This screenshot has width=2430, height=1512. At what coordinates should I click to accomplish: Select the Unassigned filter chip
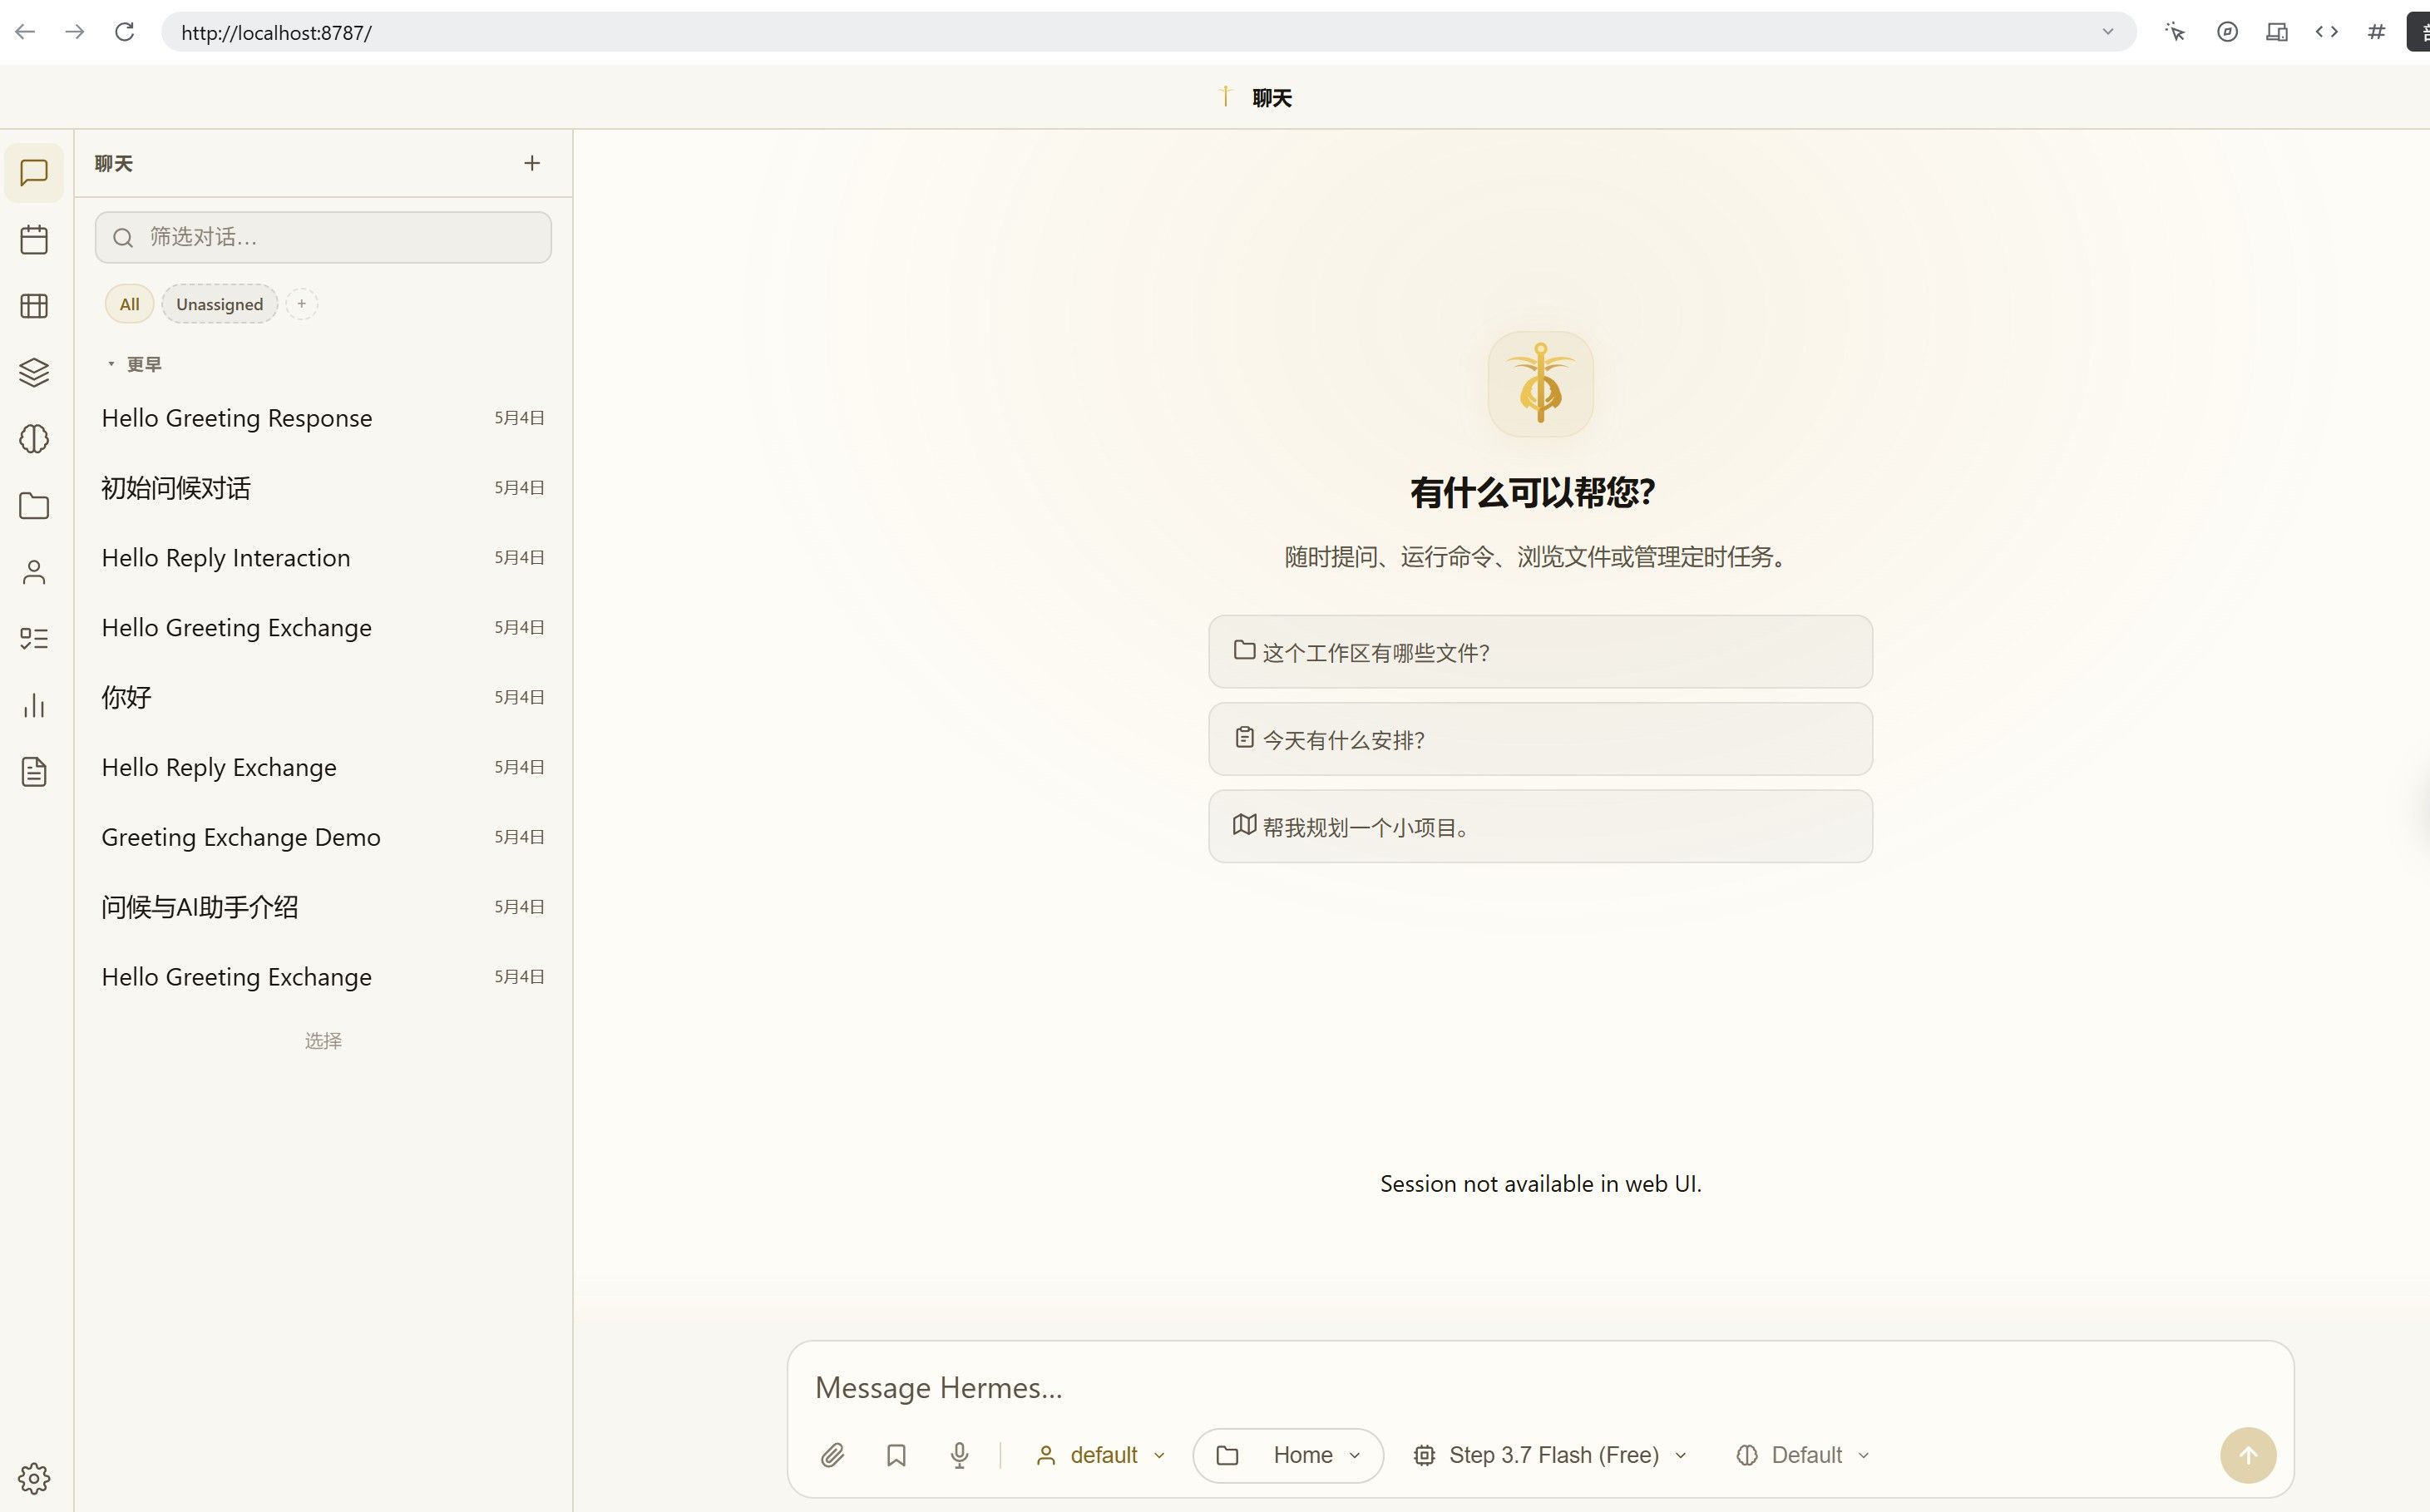[219, 304]
